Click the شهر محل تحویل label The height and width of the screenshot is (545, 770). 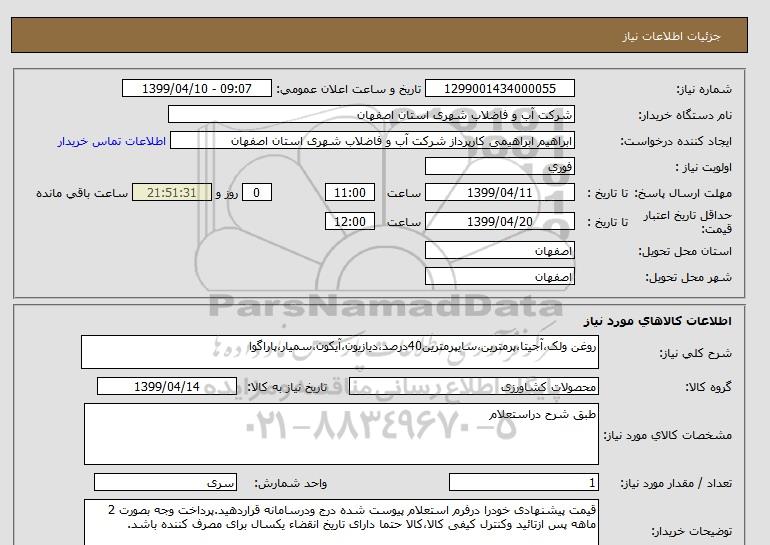tap(688, 277)
